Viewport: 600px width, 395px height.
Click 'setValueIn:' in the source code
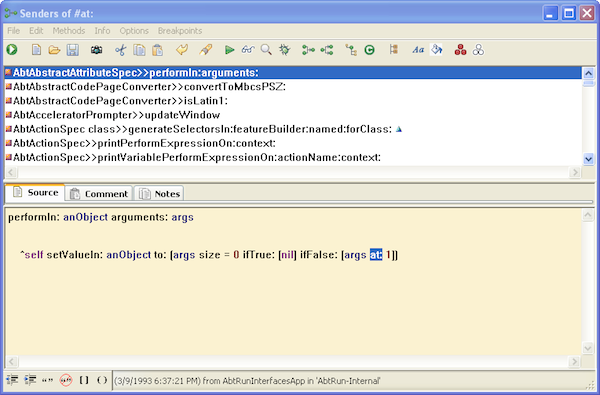(75, 255)
